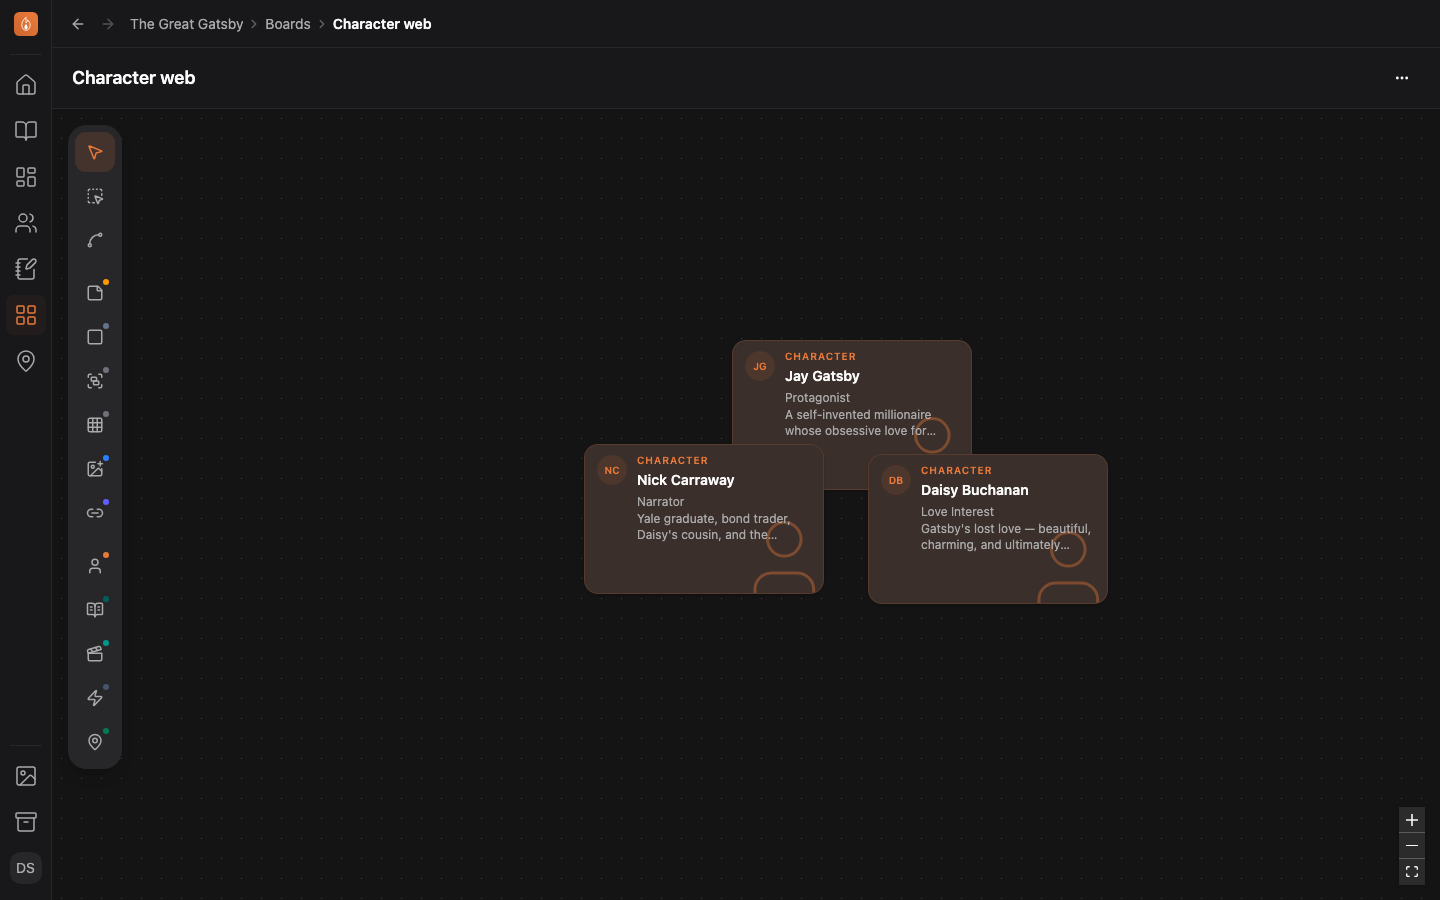Open the Characters people icon in sidebar

(26, 223)
